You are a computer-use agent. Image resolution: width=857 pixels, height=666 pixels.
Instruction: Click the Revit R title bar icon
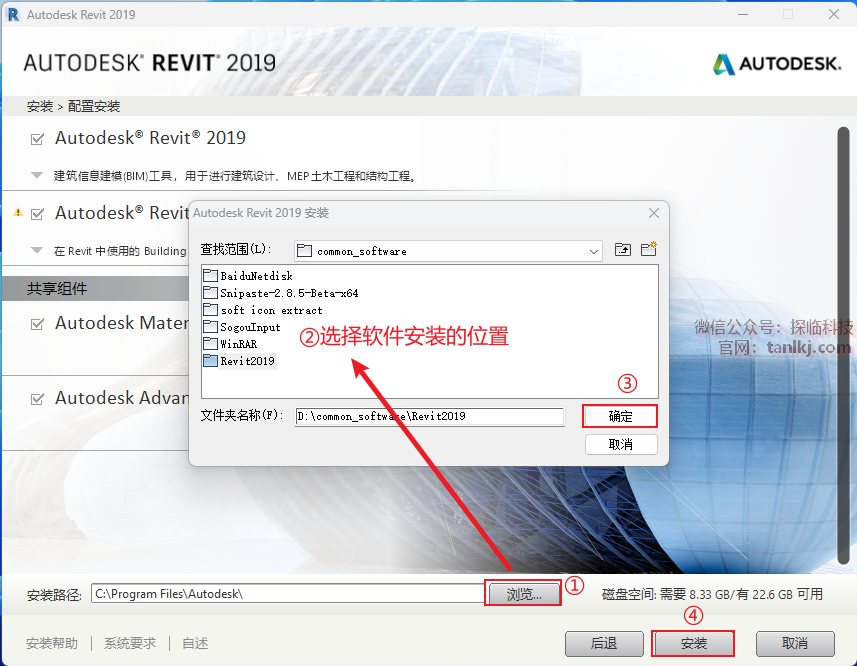click(13, 14)
